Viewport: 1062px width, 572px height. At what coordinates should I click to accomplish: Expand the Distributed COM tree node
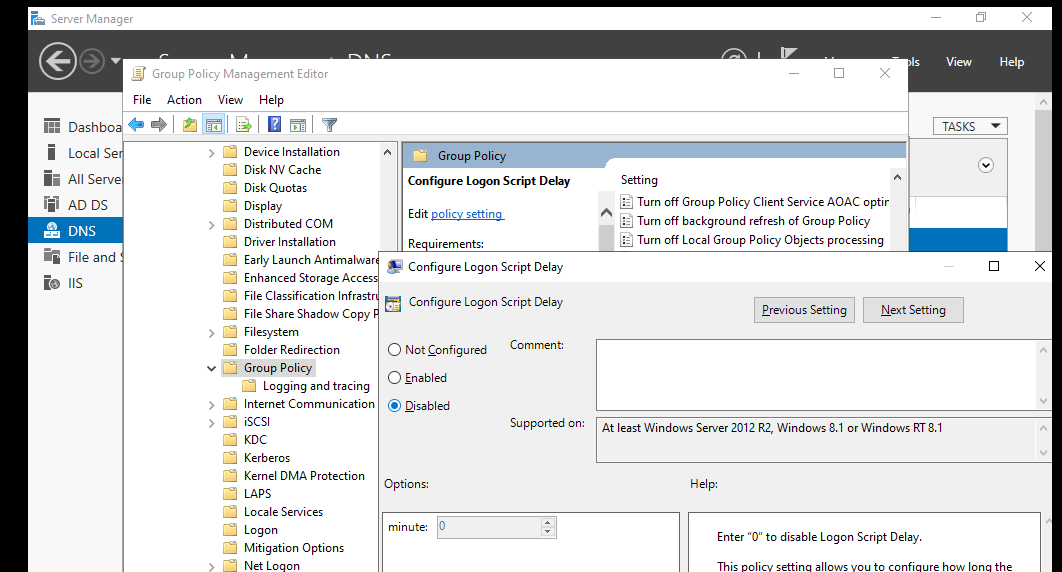click(x=211, y=225)
